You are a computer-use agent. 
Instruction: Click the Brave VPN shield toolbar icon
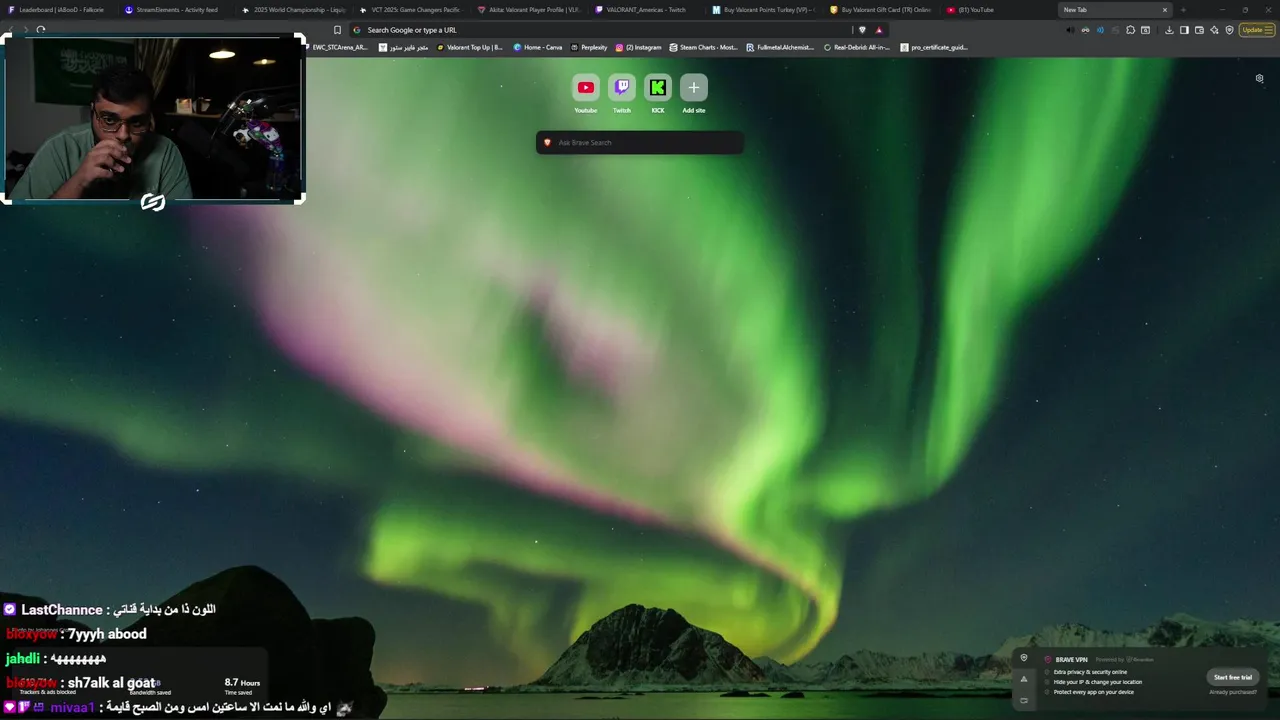[x=1229, y=30]
